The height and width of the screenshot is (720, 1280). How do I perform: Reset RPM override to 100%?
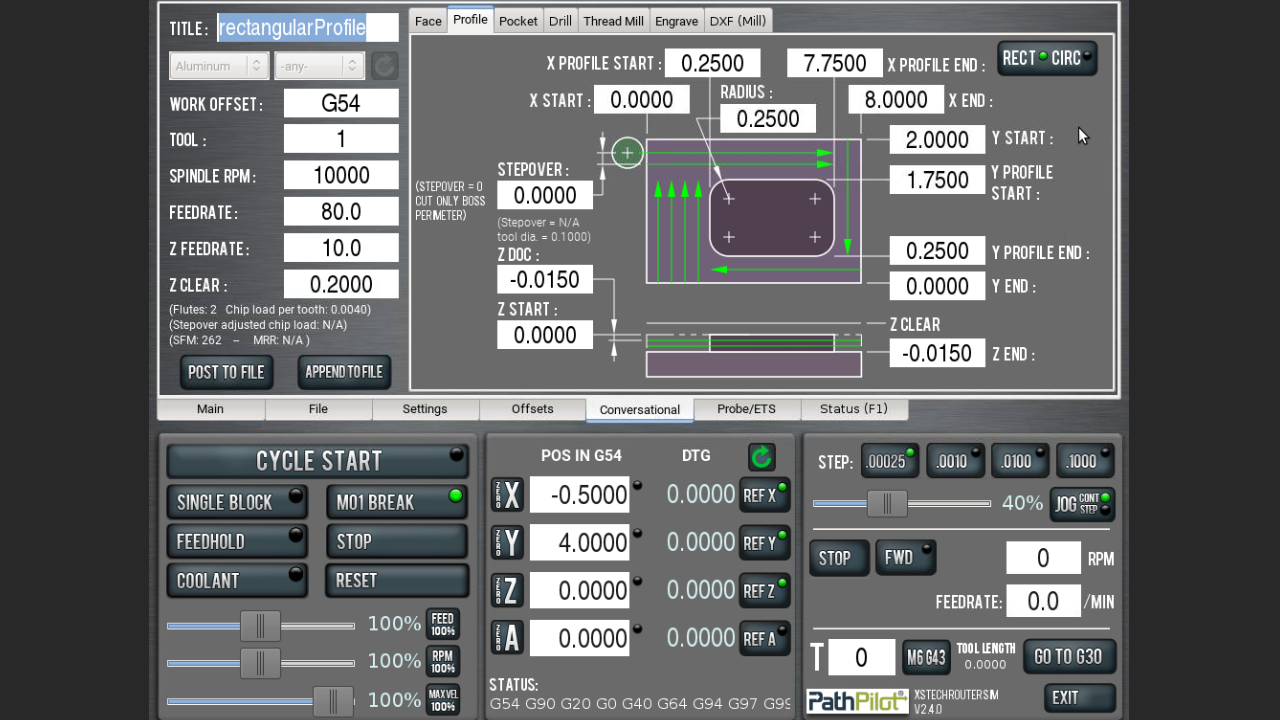(x=442, y=661)
